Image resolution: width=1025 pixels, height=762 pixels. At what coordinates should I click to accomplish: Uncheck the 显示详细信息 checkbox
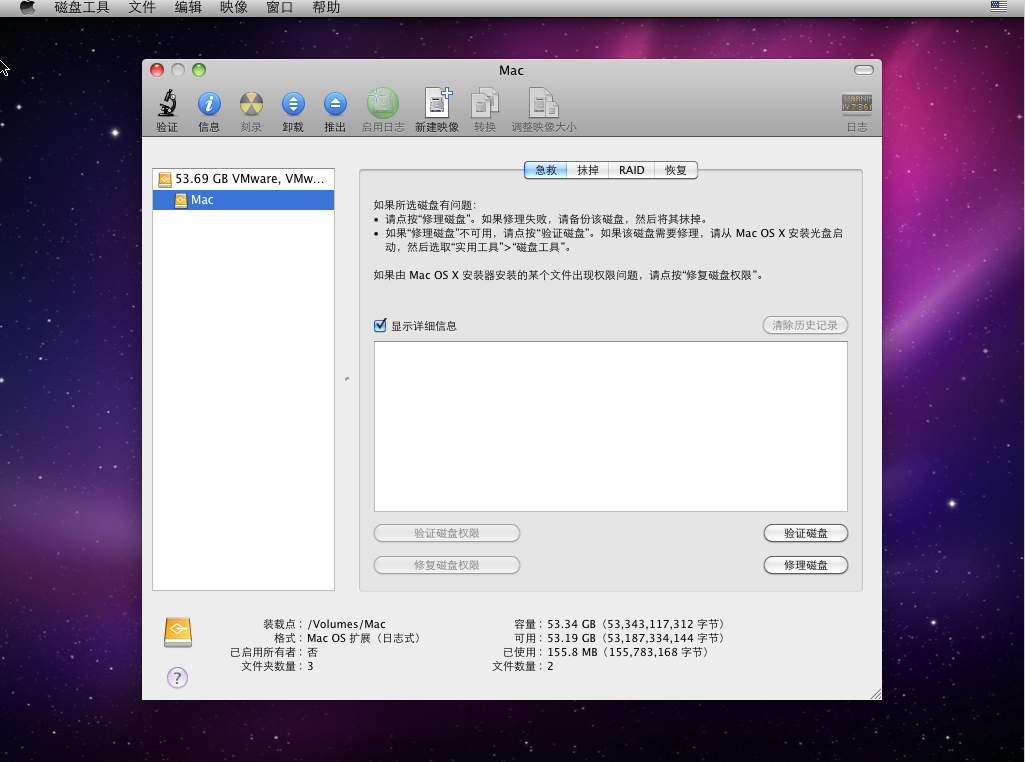tap(379, 325)
